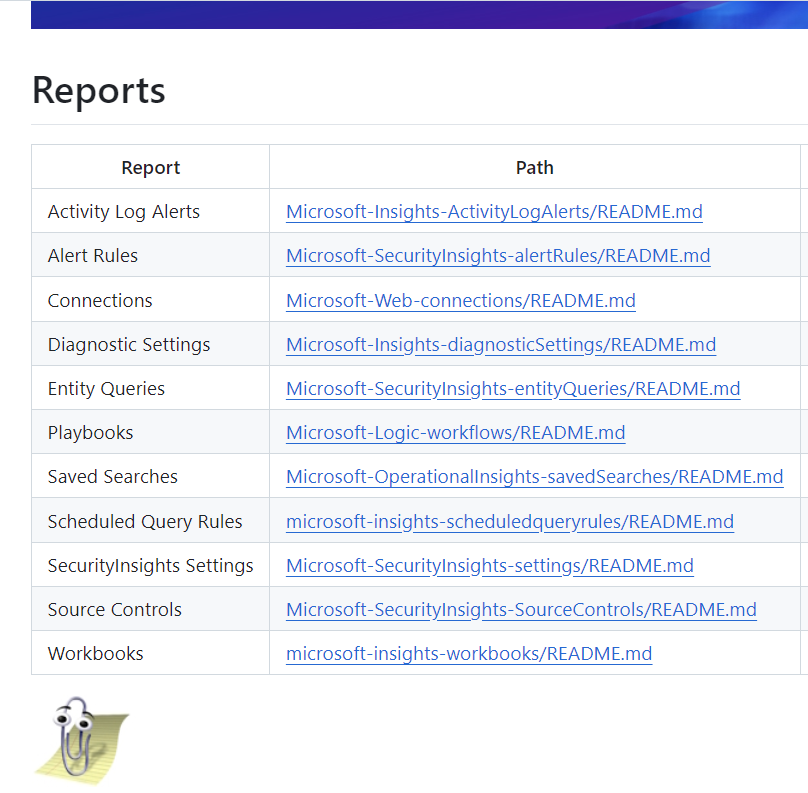Viewport: 808px width, 793px height.
Task: Select the Scheduled Query Rules cell
Action: tap(150, 520)
